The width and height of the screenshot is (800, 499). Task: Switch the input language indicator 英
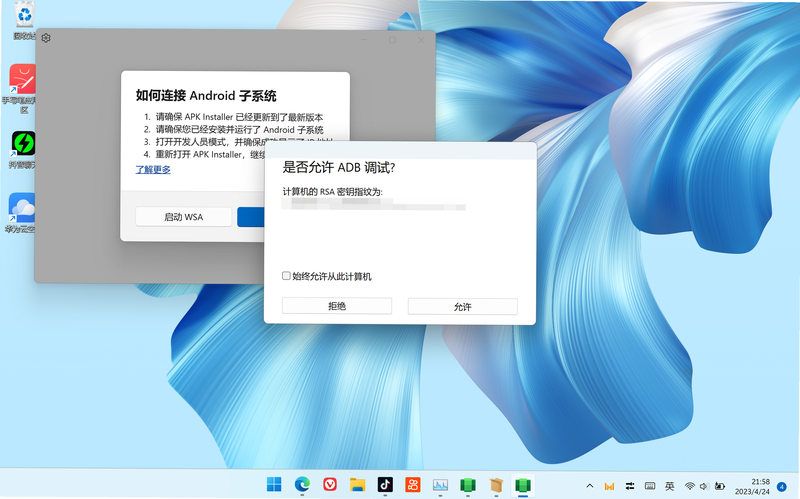pos(670,486)
